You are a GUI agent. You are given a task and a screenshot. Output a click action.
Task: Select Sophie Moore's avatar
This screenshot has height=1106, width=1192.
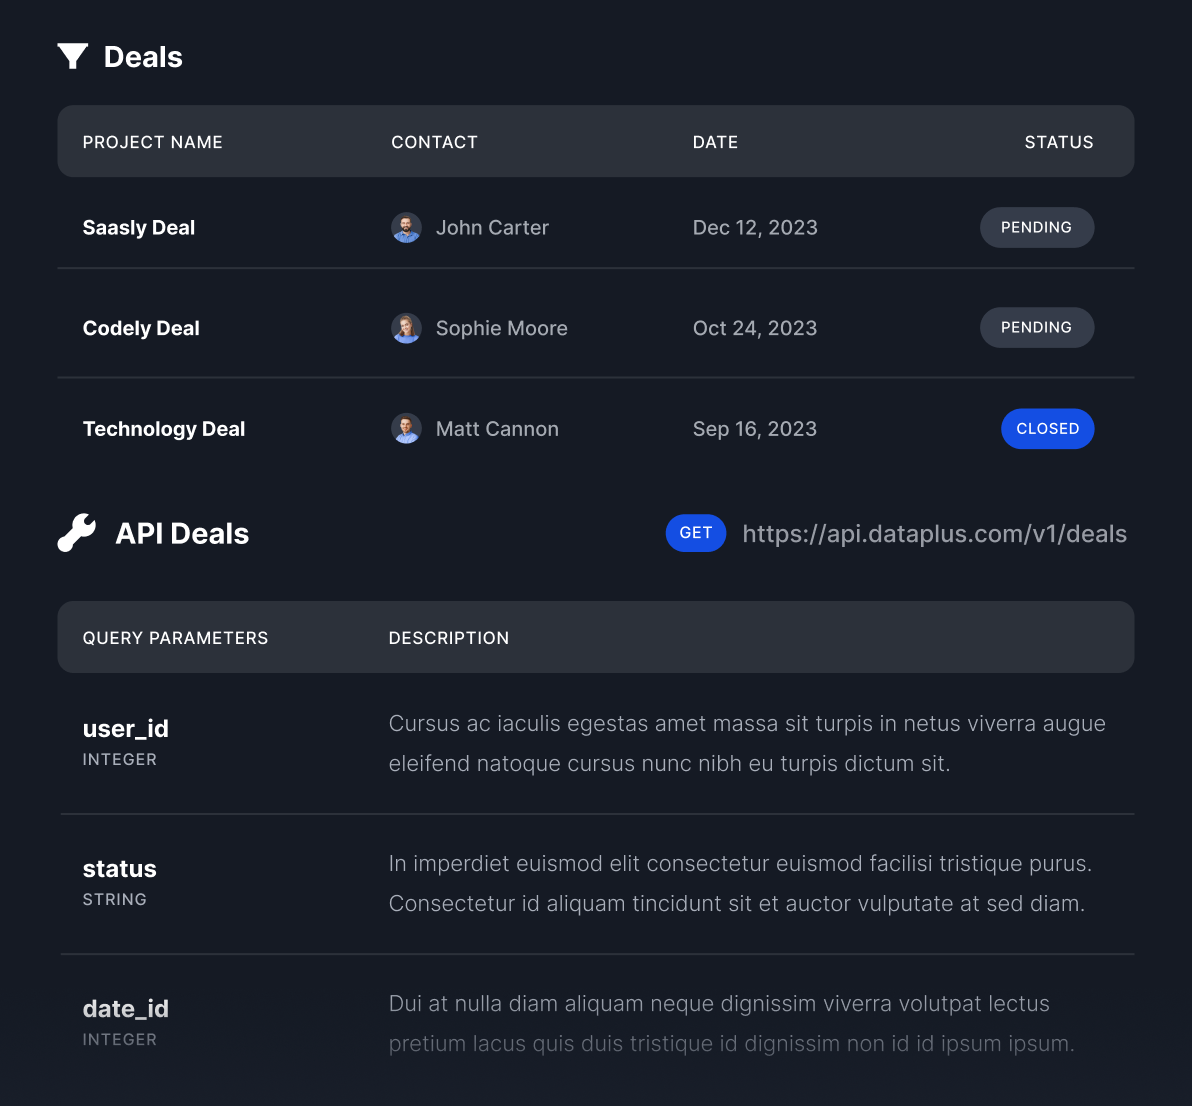pos(406,328)
